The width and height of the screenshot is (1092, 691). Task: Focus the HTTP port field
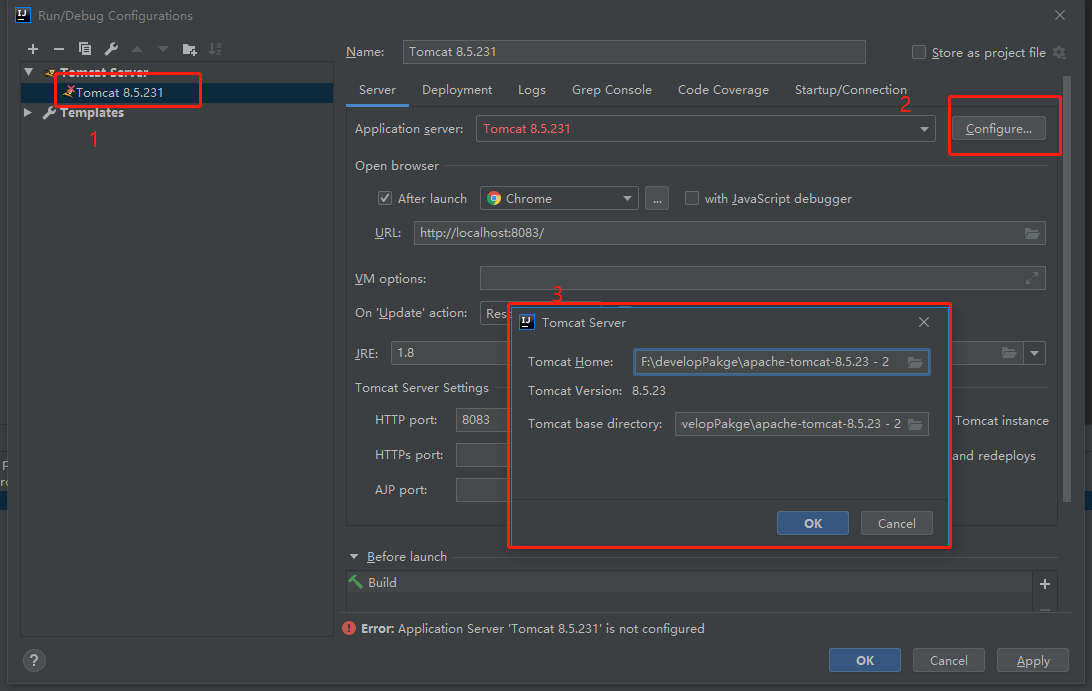(x=483, y=420)
